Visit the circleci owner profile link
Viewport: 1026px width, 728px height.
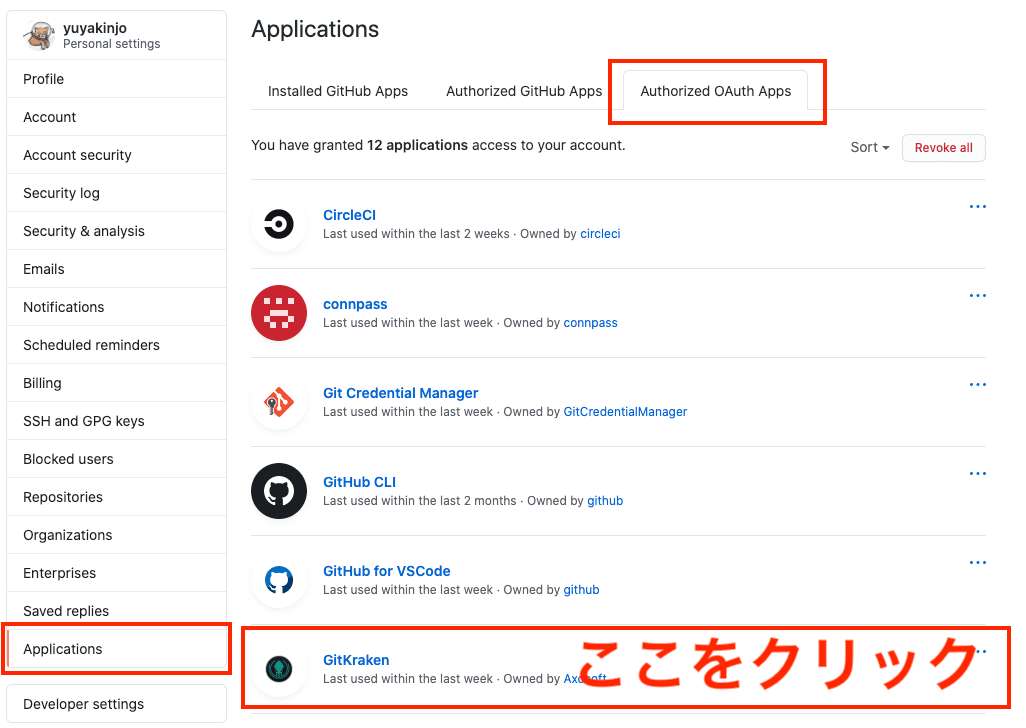tap(600, 234)
